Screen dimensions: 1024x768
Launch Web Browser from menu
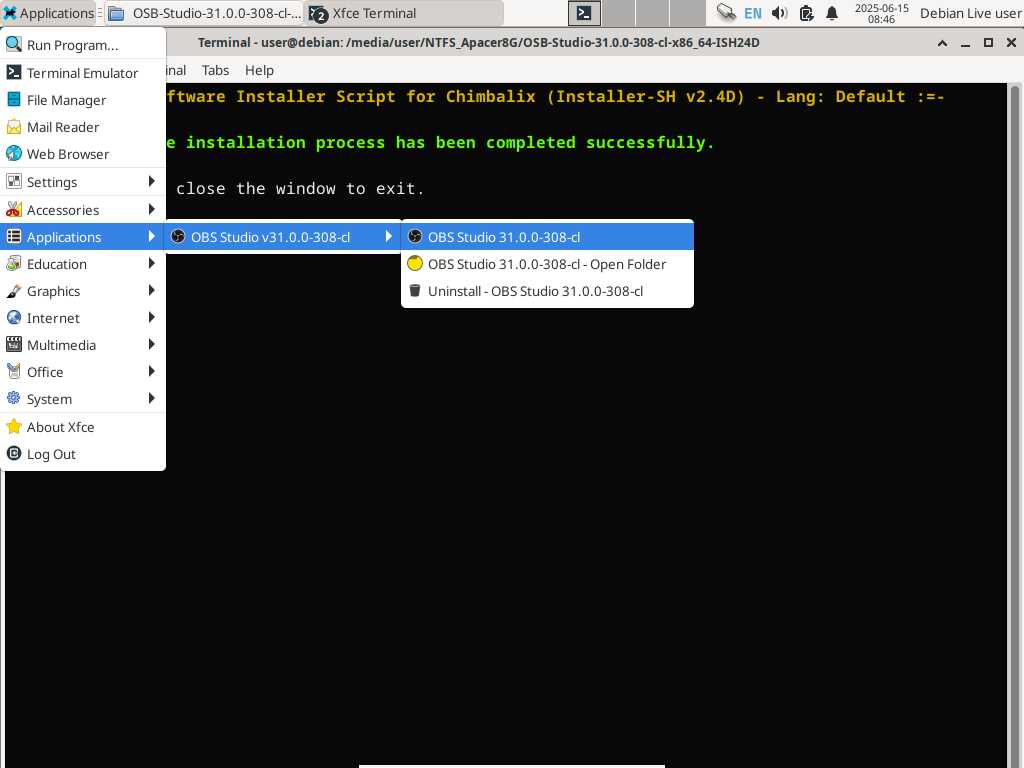83,154
